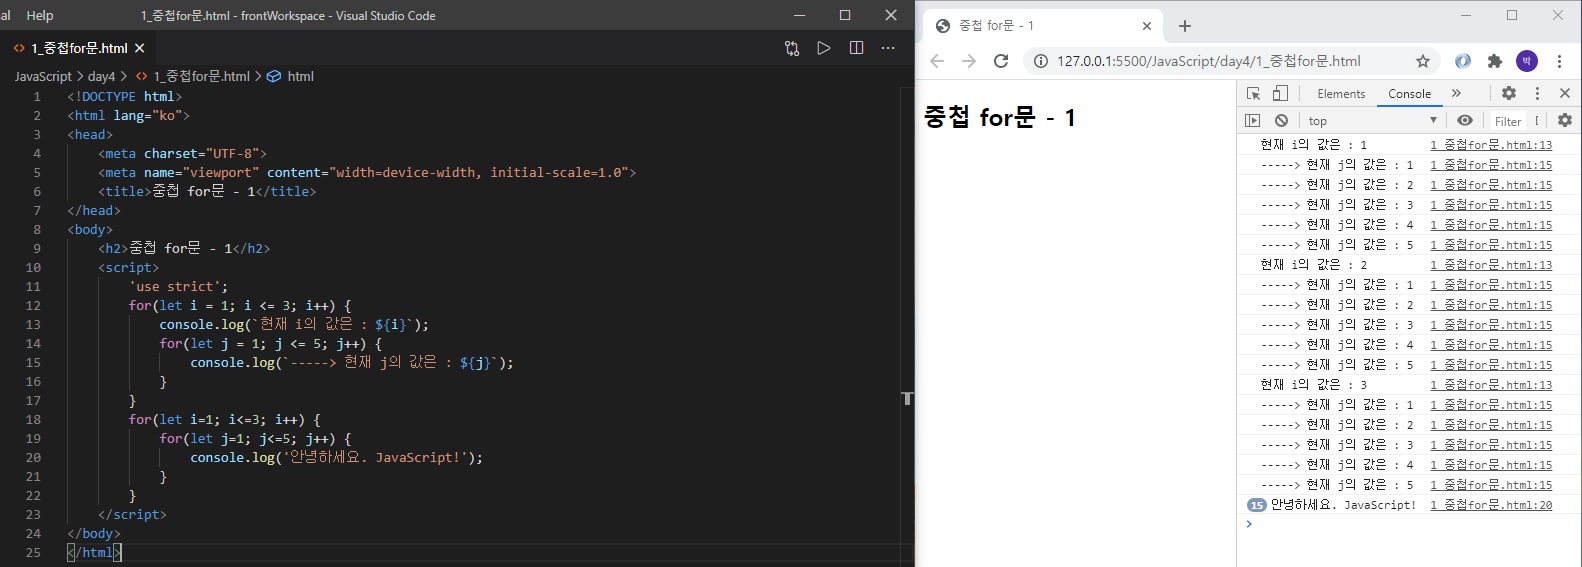The image size is (1582, 567).
Task: Activate DevTools inspect element picker
Action: click(x=1253, y=93)
